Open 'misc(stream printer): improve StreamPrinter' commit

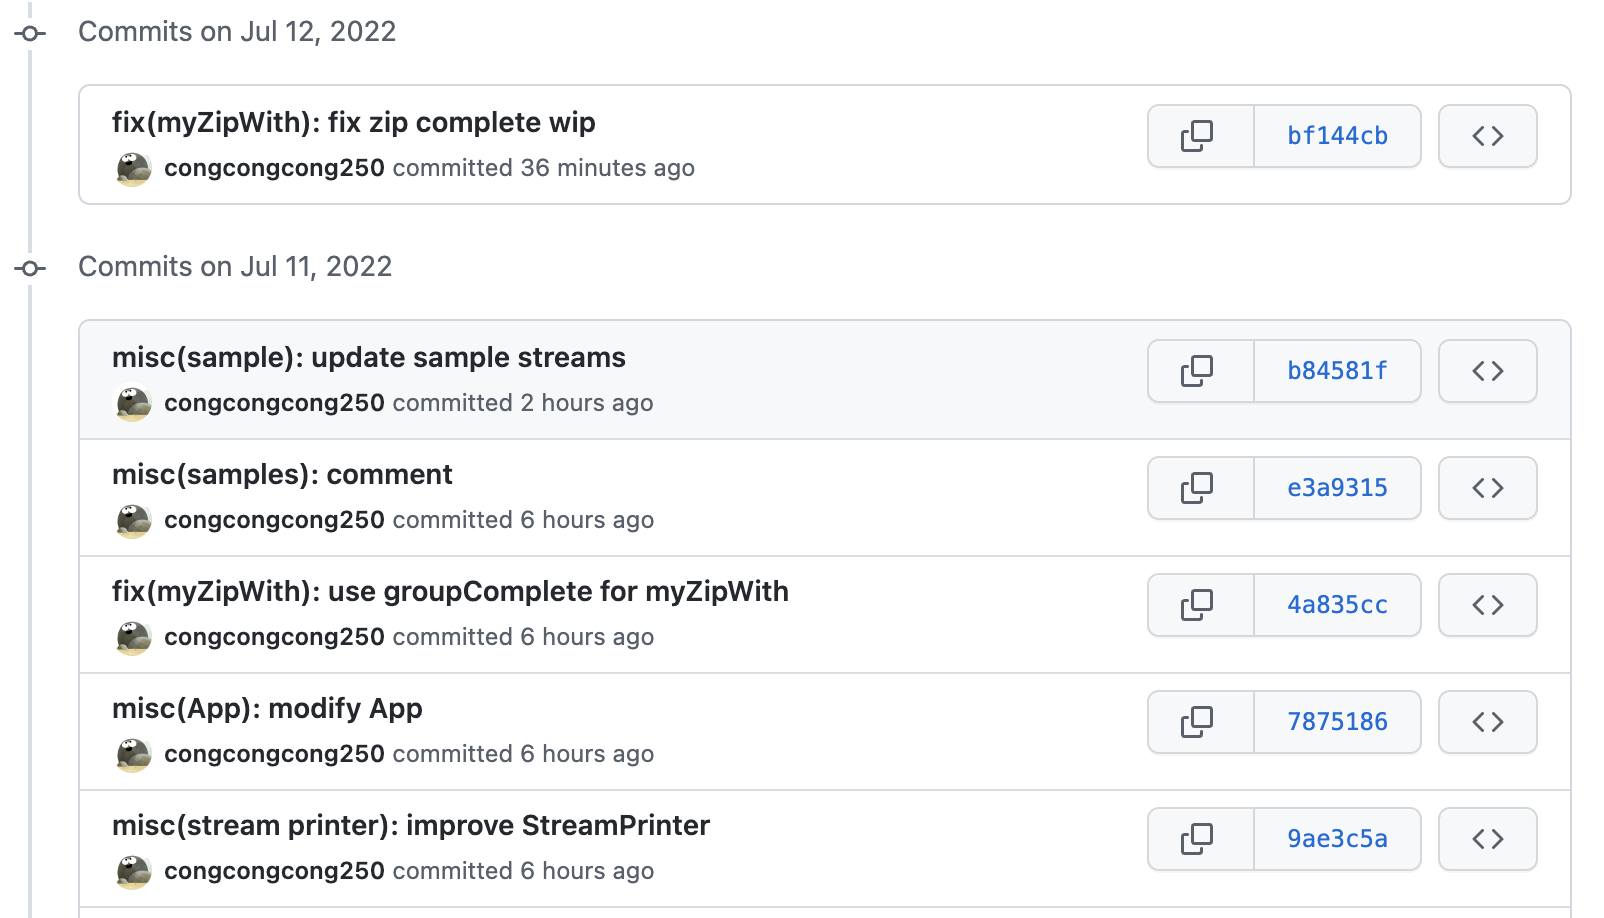coord(410,826)
